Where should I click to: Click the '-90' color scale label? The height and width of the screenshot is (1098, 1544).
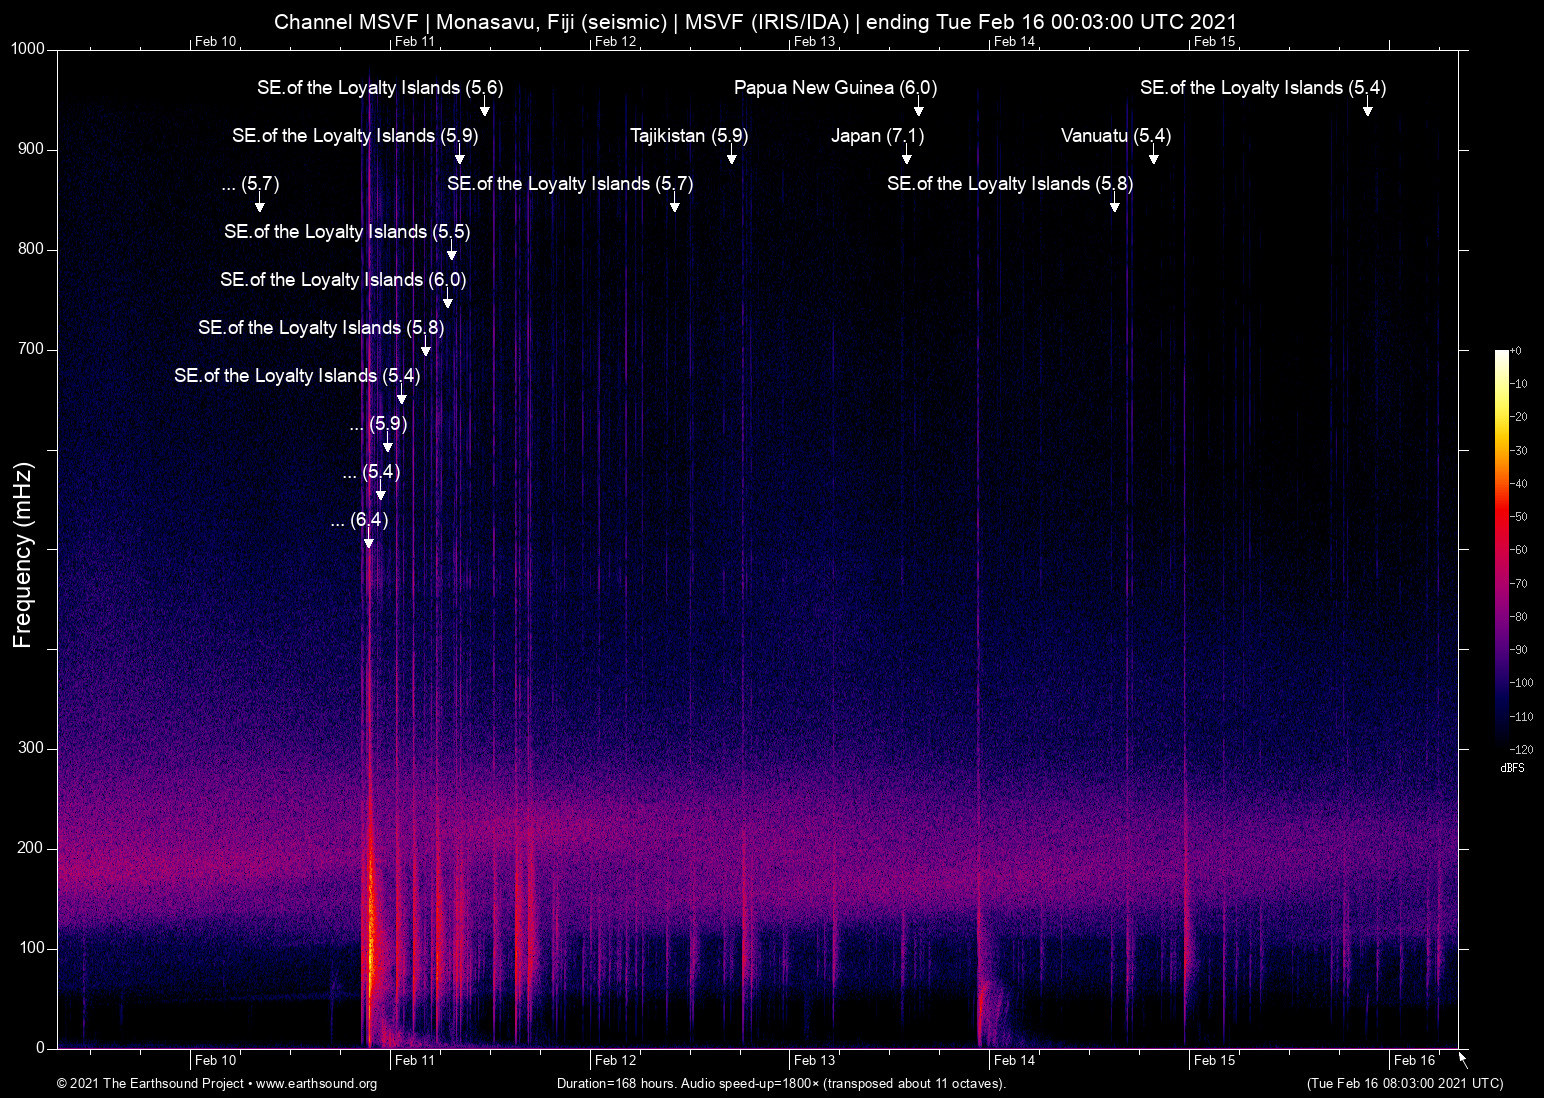tap(1519, 650)
